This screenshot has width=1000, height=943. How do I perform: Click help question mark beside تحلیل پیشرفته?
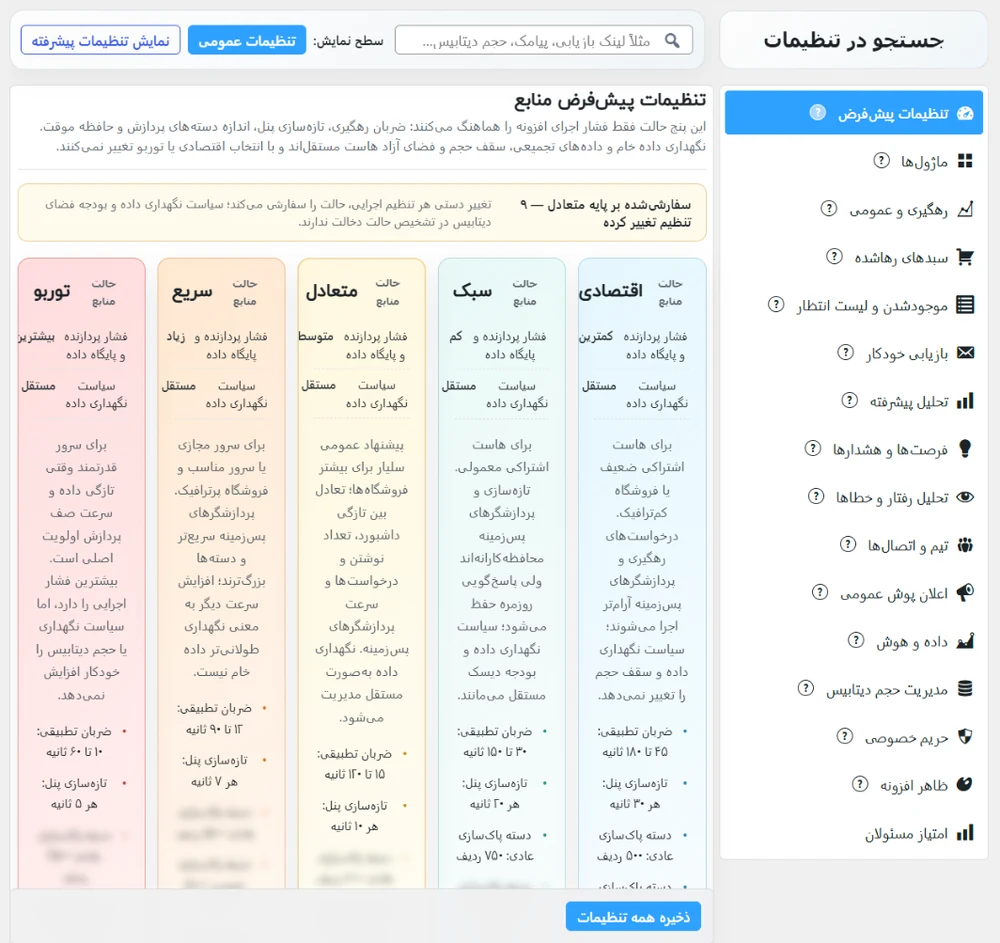coord(849,400)
